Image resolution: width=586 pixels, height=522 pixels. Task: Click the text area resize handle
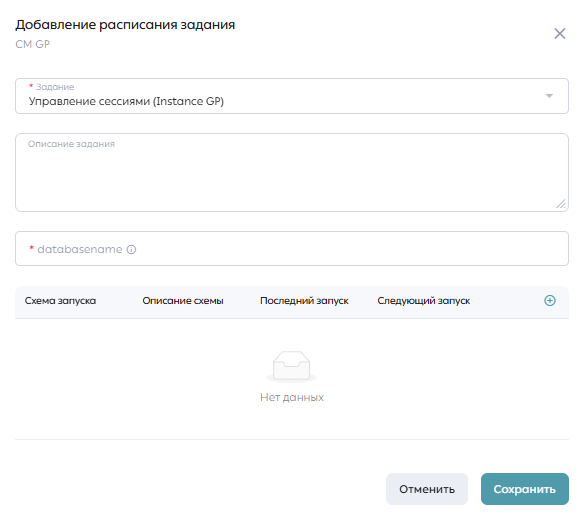point(561,204)
